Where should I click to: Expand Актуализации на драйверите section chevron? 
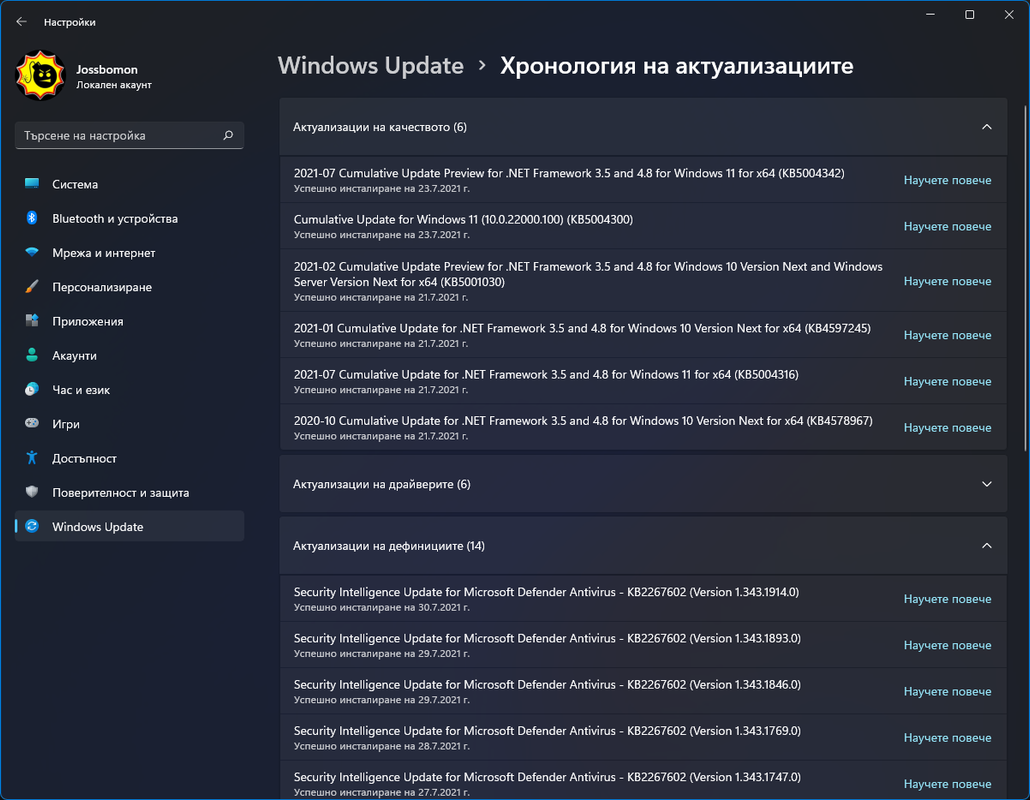[x=986, y=484]
